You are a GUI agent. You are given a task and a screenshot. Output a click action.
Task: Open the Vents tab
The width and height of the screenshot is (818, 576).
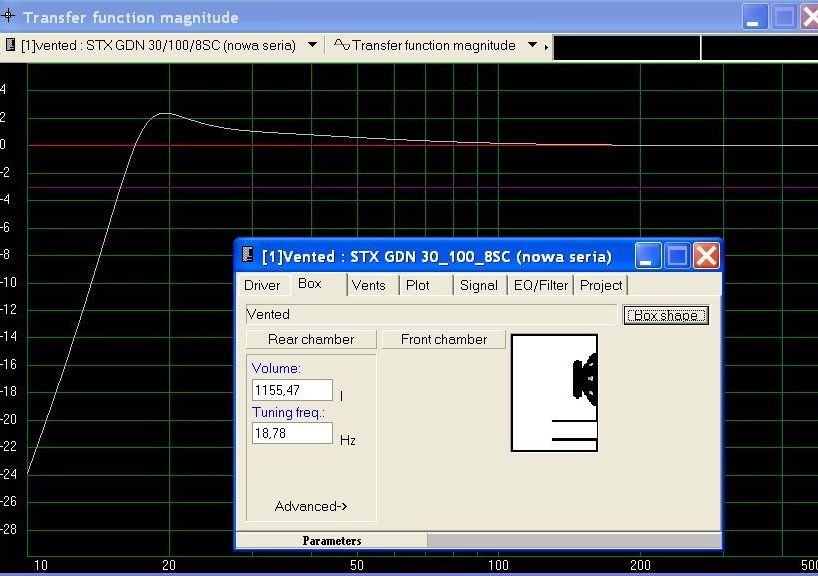368,285
